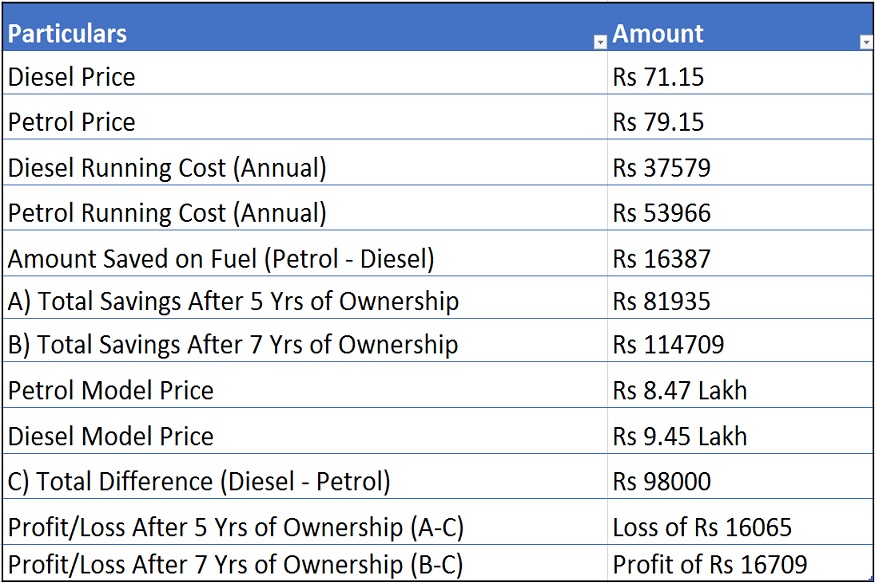Click the Profit of Rs 16709 cell

[709, 564]
